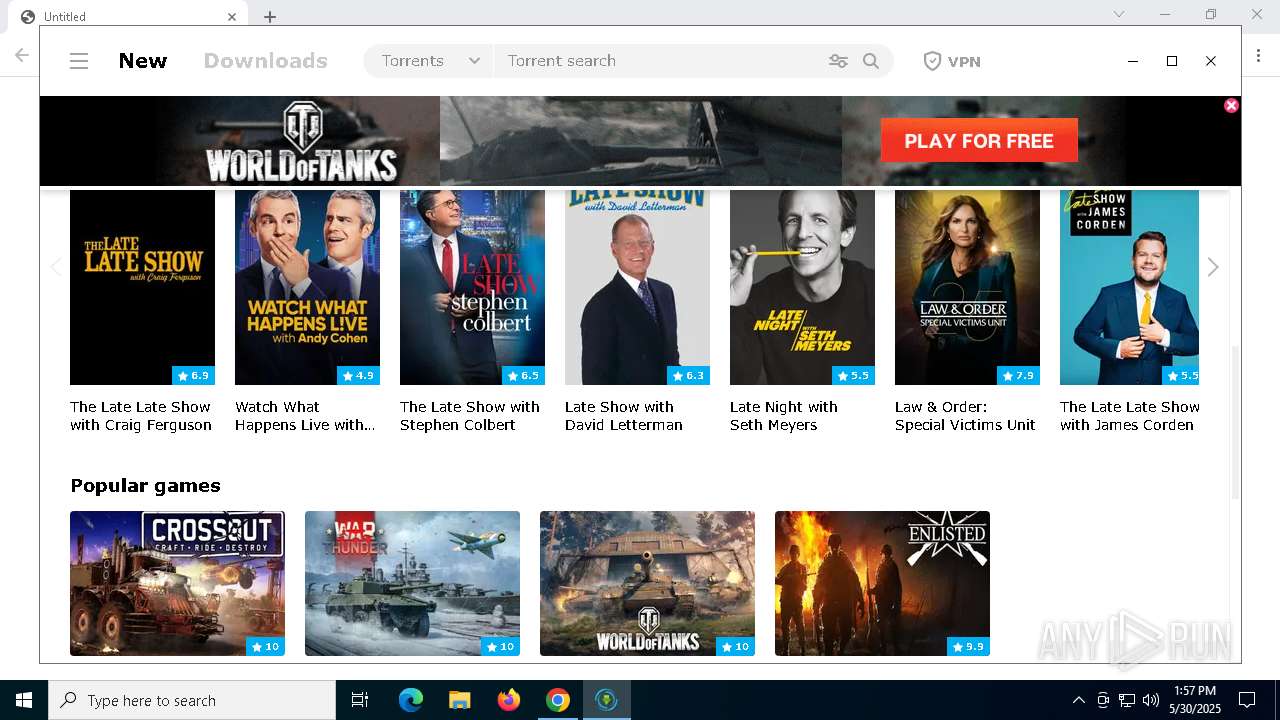The height and width of the screenshot is (720, 1280).
Task: Click title 'The Late Show with Stephen Colbert'
Action: pyautogui.click(x=470, y=416)
